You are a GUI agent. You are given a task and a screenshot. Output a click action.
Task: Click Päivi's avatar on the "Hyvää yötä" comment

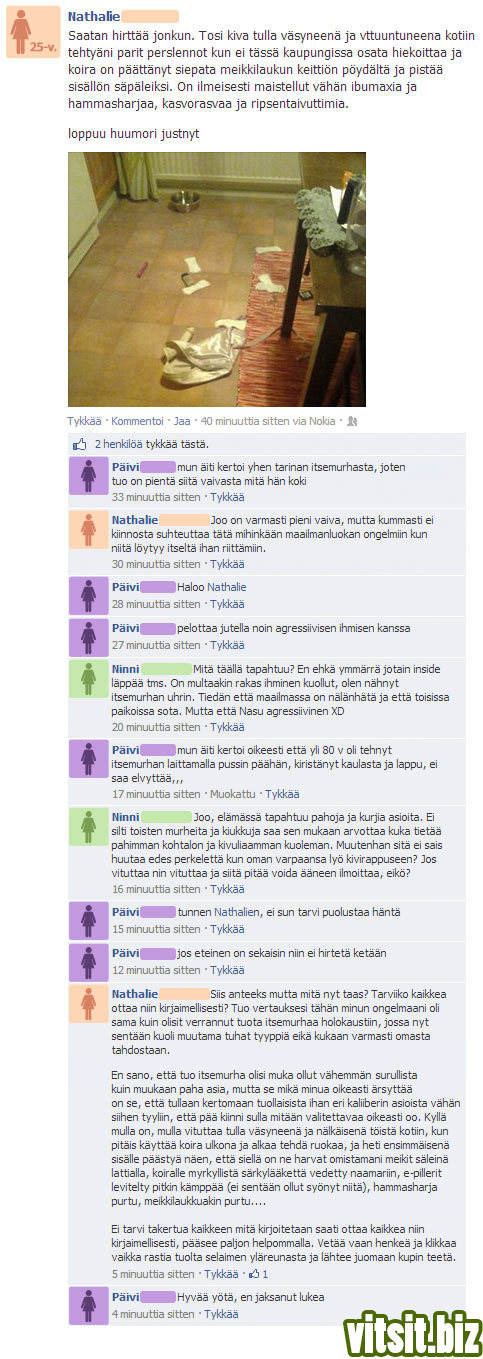(88, 1306)
